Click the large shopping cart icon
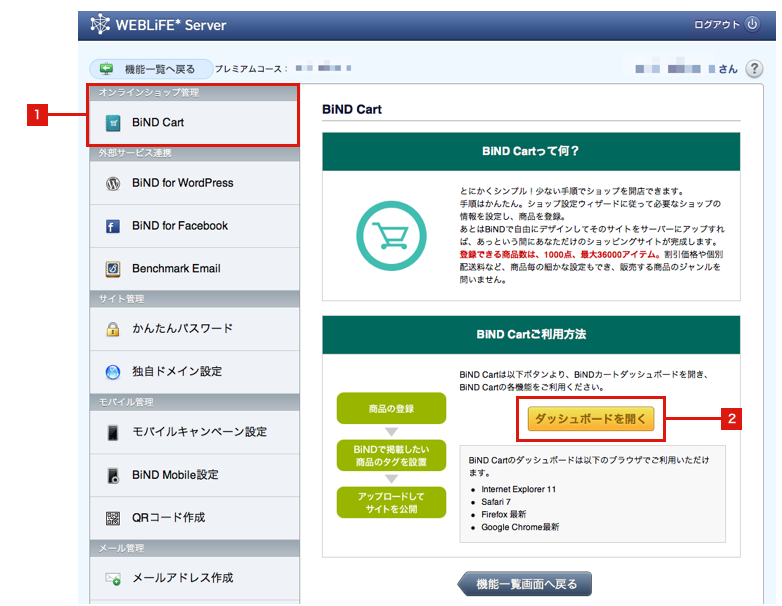The image size is (782, 606). [391, 236]
